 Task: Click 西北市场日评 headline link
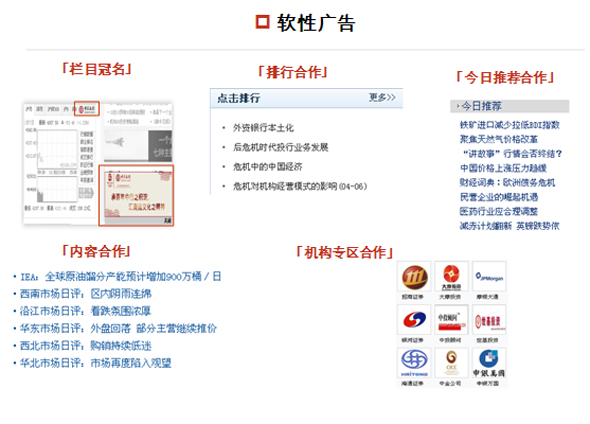(x=86, y=345)
